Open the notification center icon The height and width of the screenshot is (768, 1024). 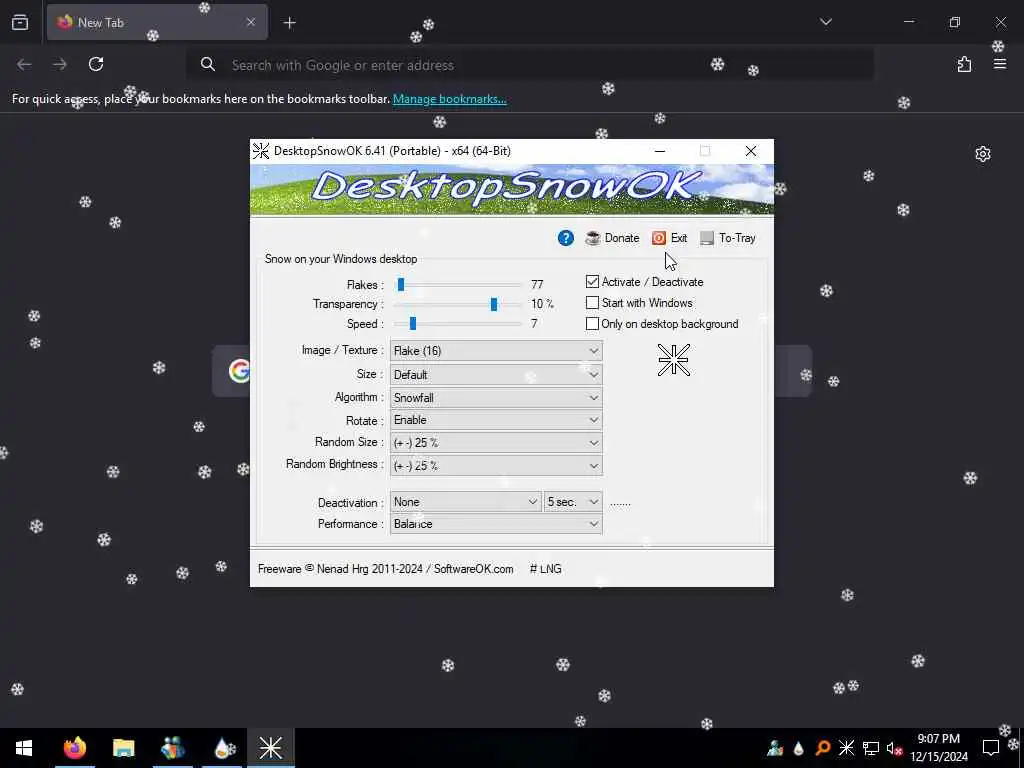point(991,748)
